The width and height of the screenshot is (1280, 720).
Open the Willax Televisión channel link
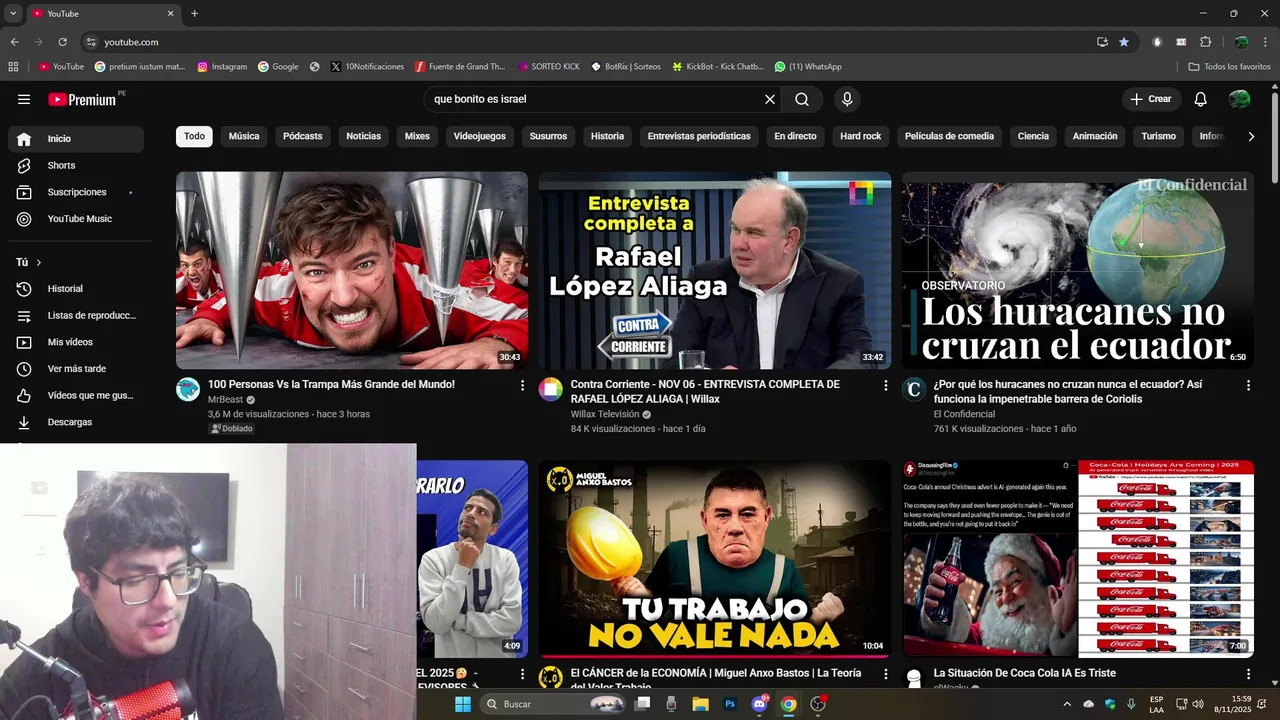605,414
